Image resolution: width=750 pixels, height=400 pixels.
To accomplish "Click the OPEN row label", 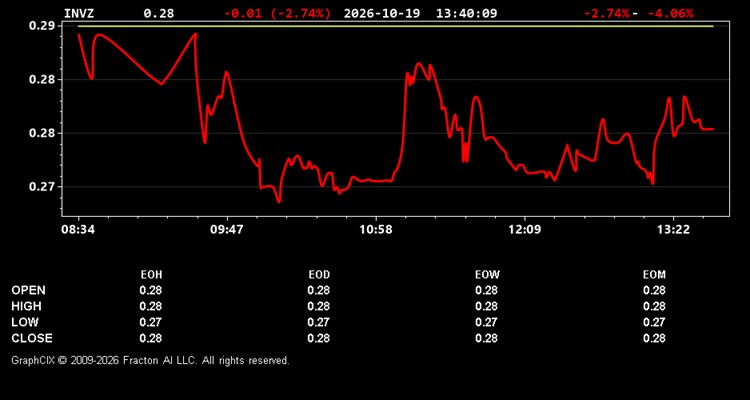I will coord(29,290).
